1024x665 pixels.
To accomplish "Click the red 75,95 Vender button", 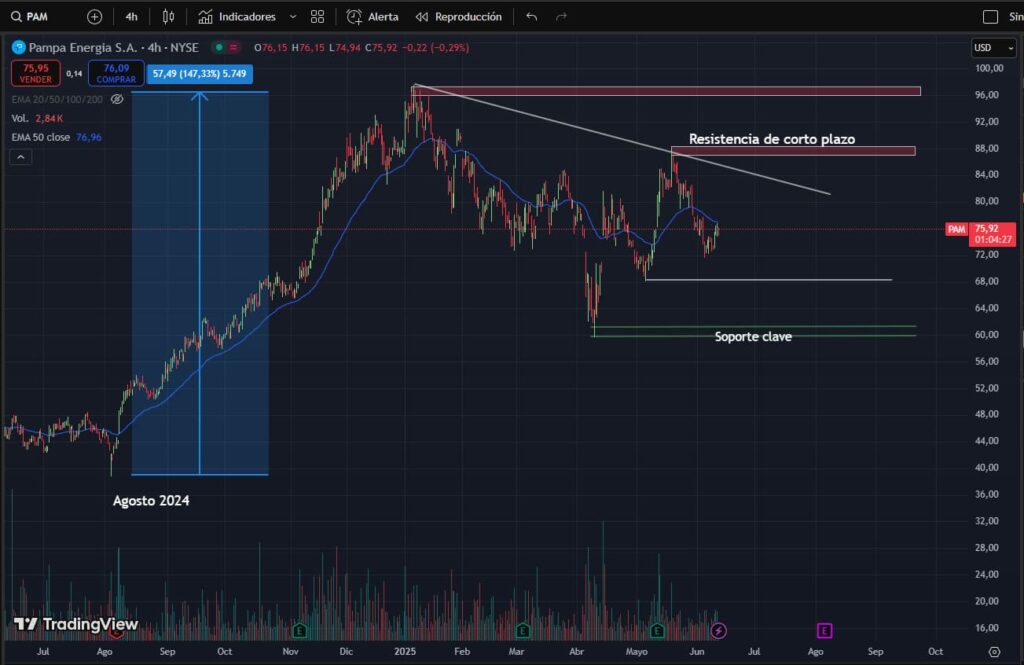I will click(35, 73).
